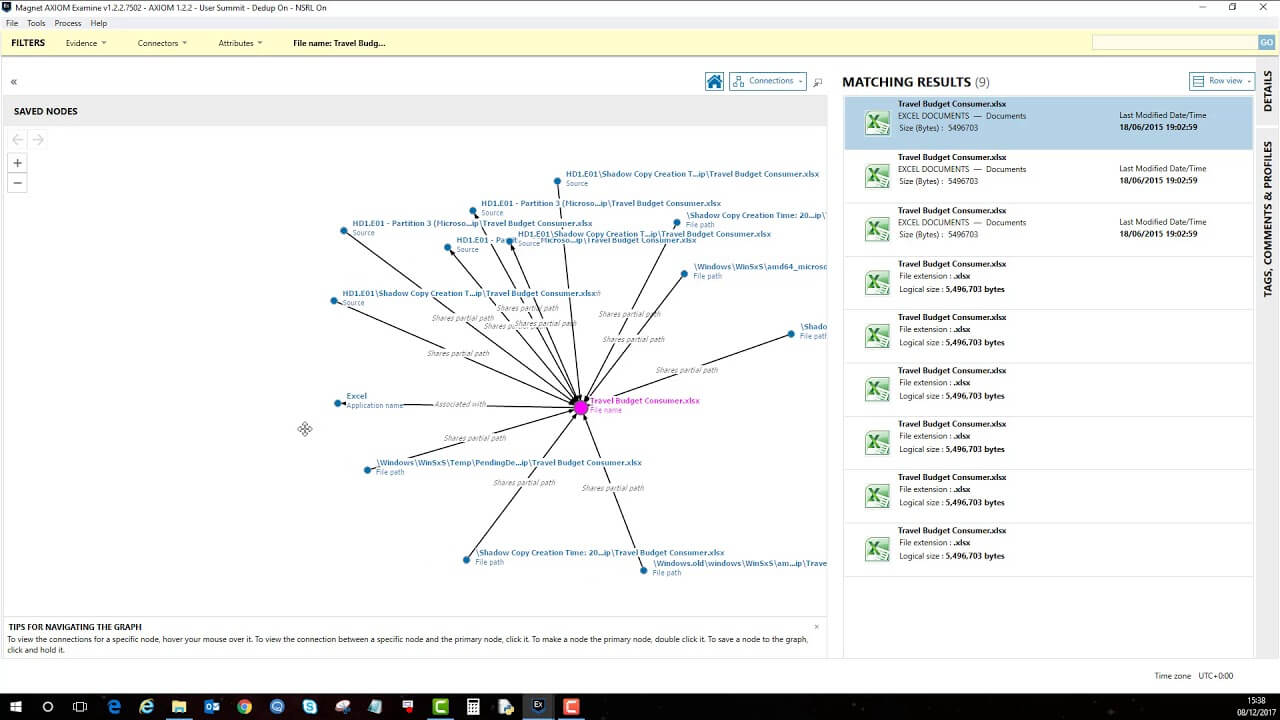1280x720 pixels.
Task: Open the Python icon on the taskbar
Action: click(506, 706)
